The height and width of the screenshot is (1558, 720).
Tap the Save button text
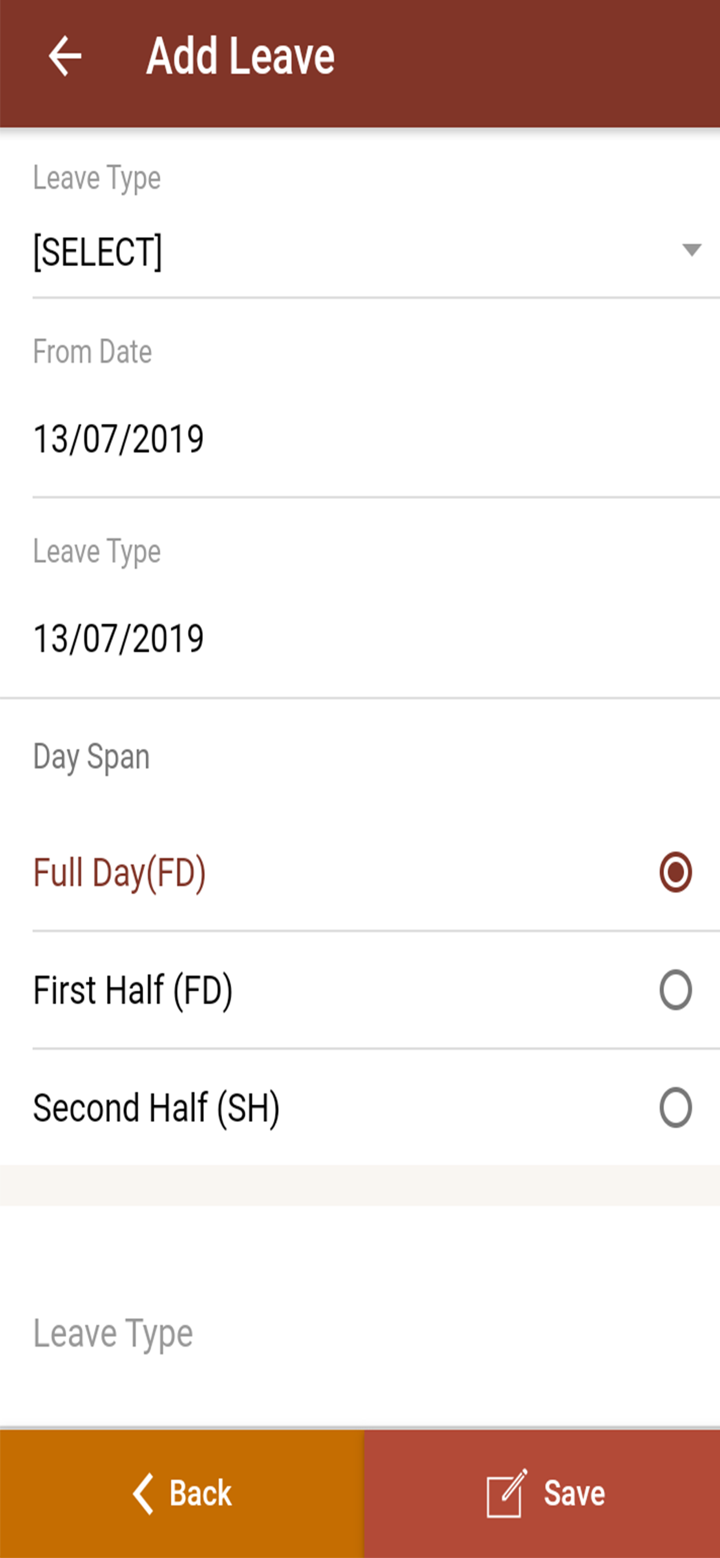tap(574, 1493)
